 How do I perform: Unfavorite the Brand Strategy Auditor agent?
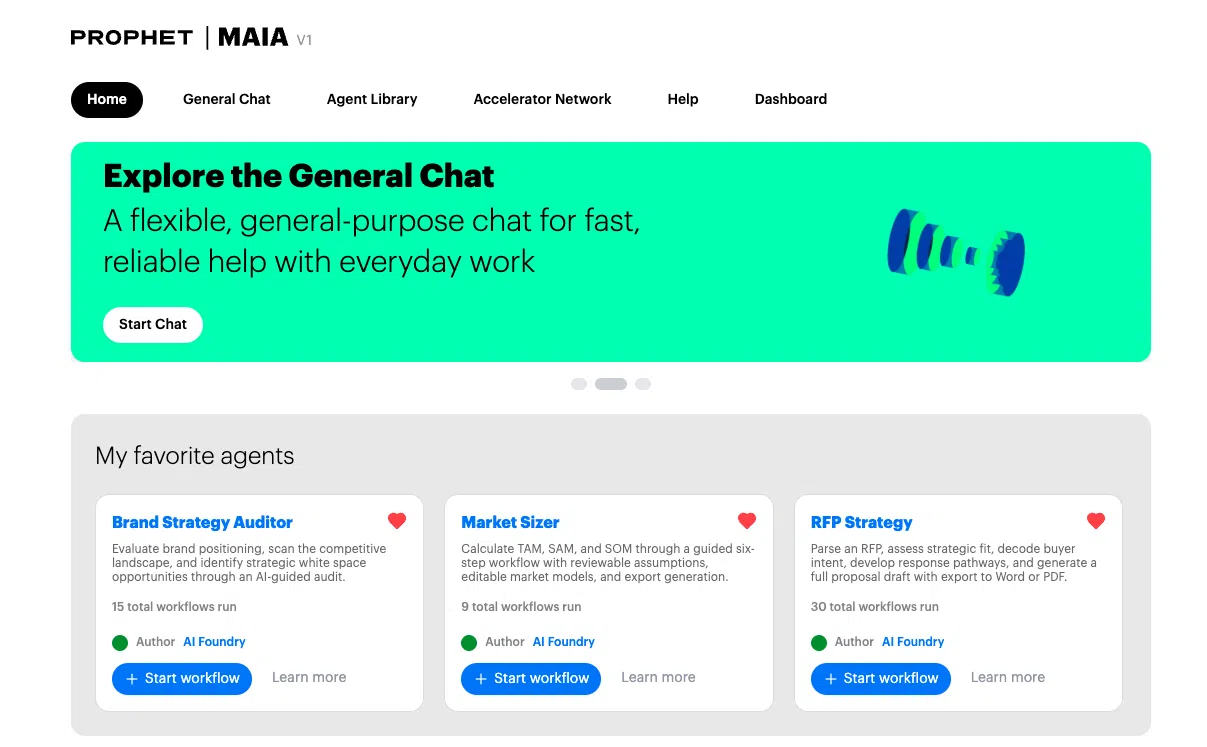point(396,520)
